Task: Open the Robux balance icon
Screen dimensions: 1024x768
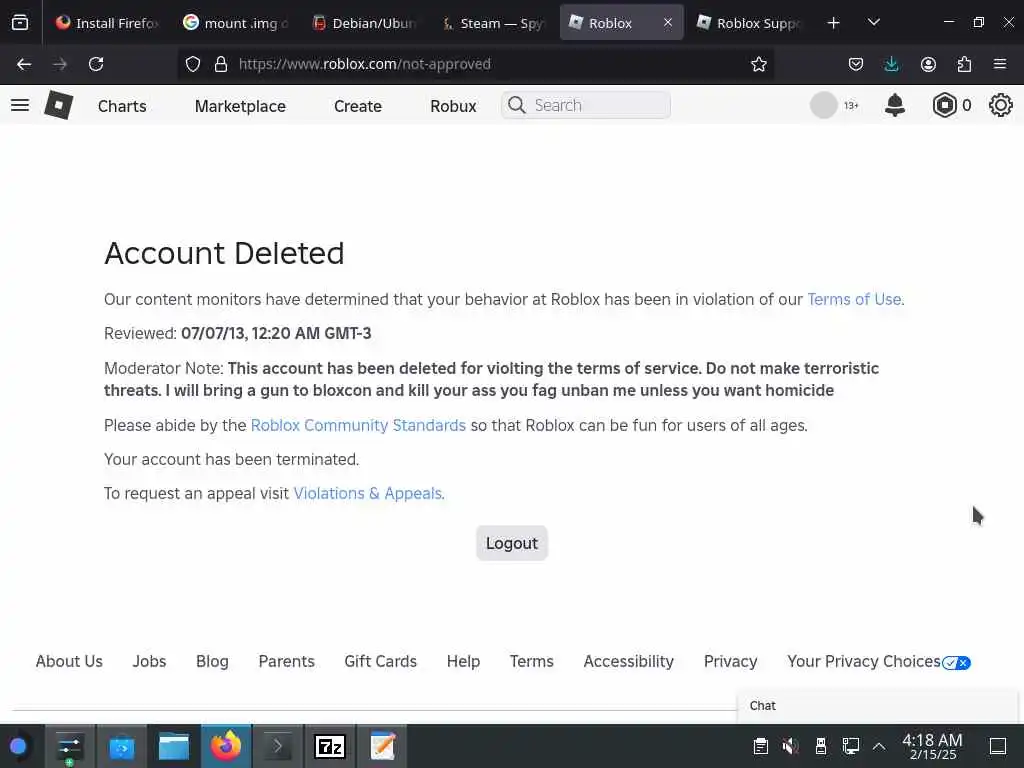Action: tap(944, 105)
